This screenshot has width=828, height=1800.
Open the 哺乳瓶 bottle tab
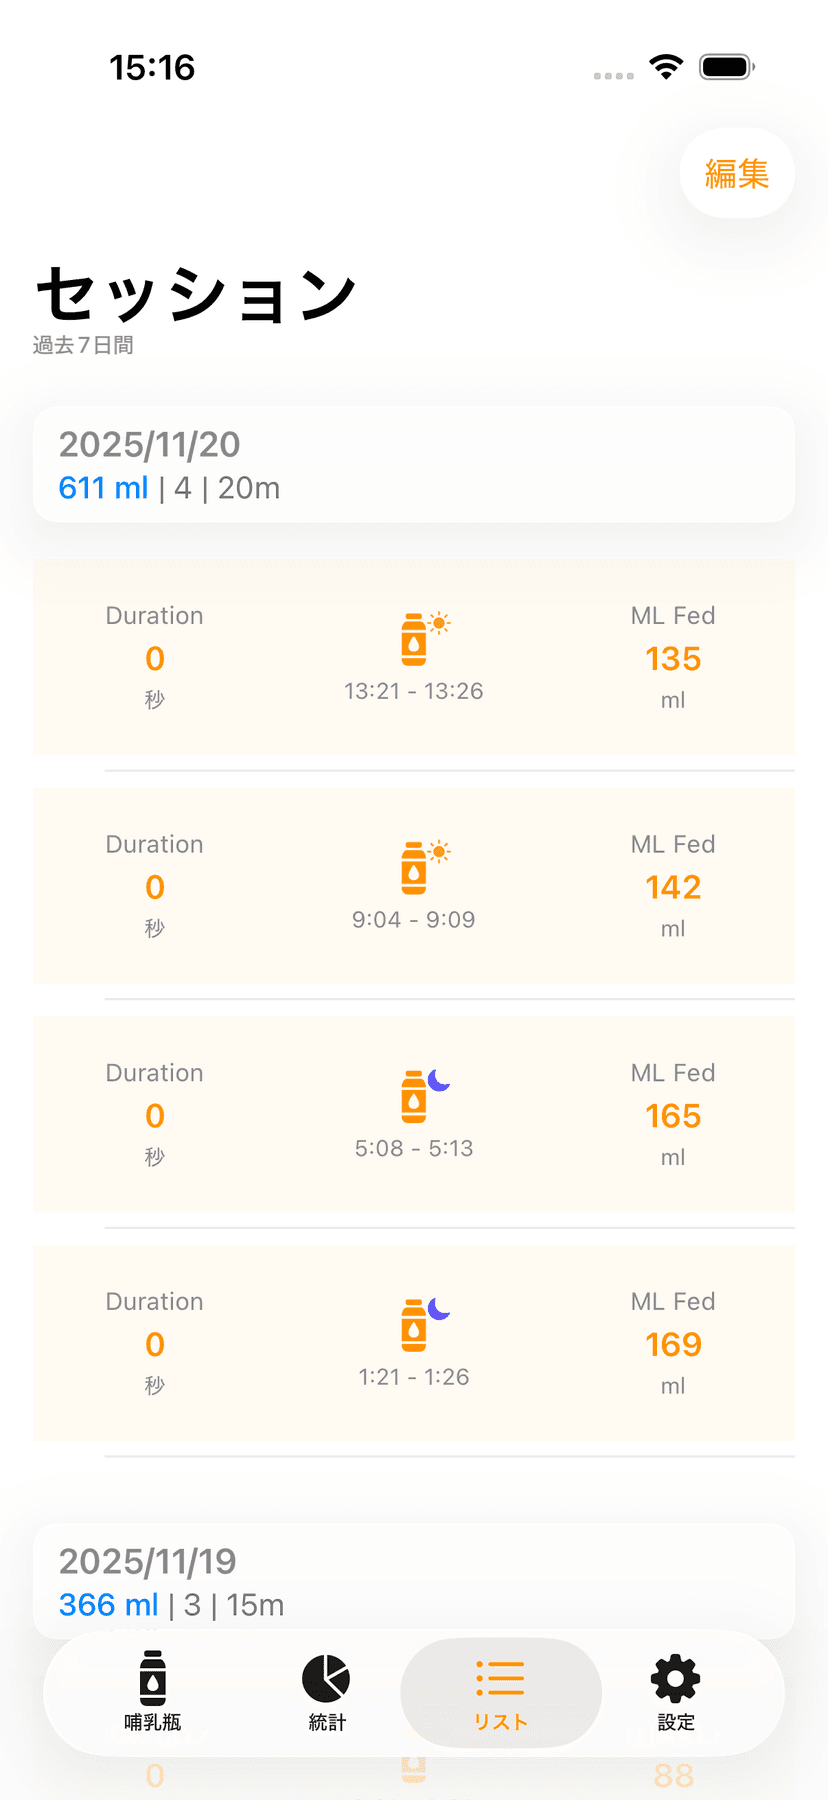[153, 1692]
